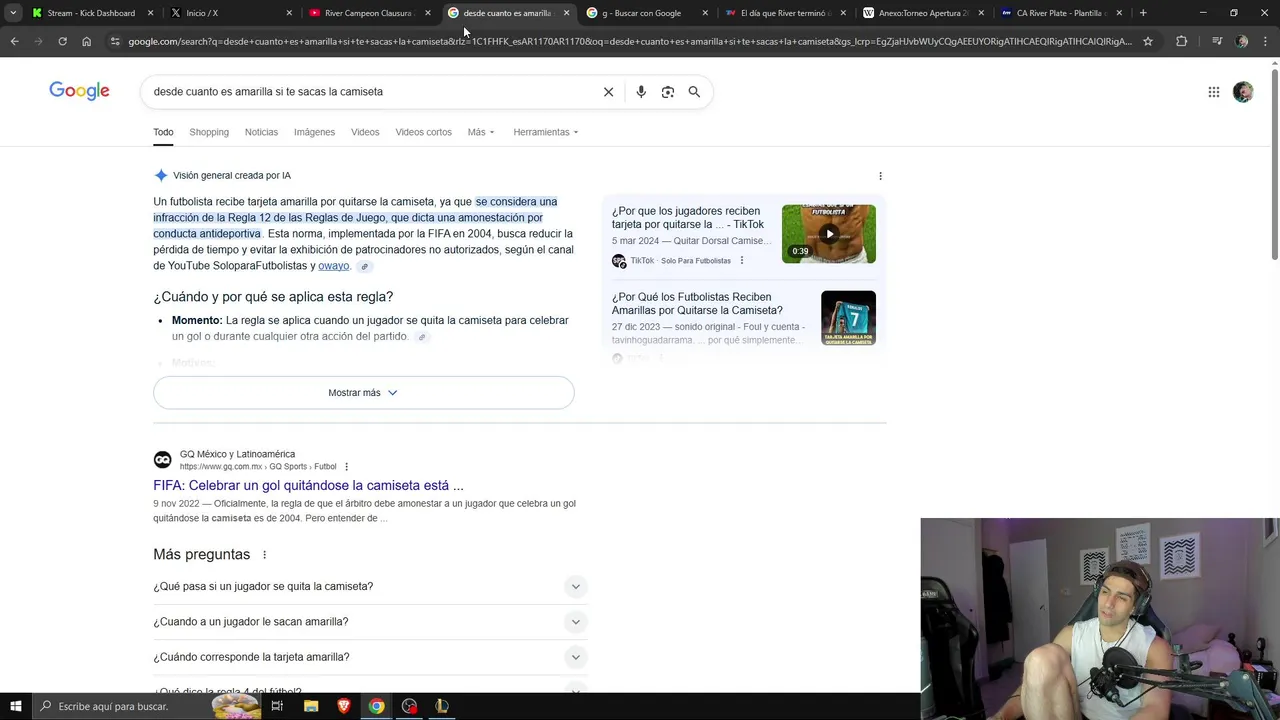Image resolution: width=1280 pixels, height=720 pixels.
Task: Open the Chrome profile picture in toolbar
Action: pos(1242,41)
